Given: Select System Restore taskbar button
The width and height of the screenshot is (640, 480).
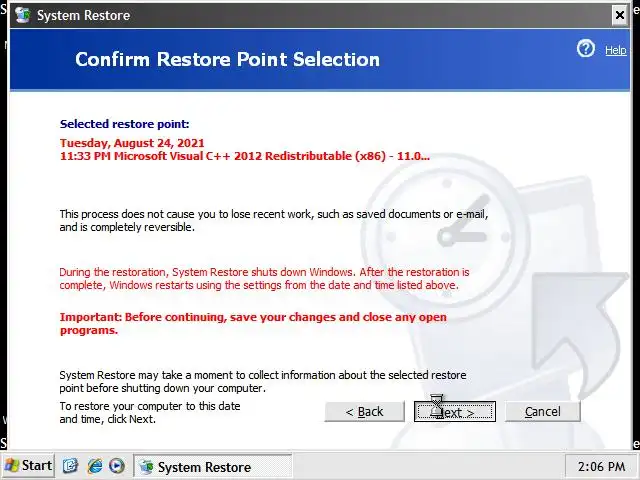Looking at the screenshot, I should point(213,466).
